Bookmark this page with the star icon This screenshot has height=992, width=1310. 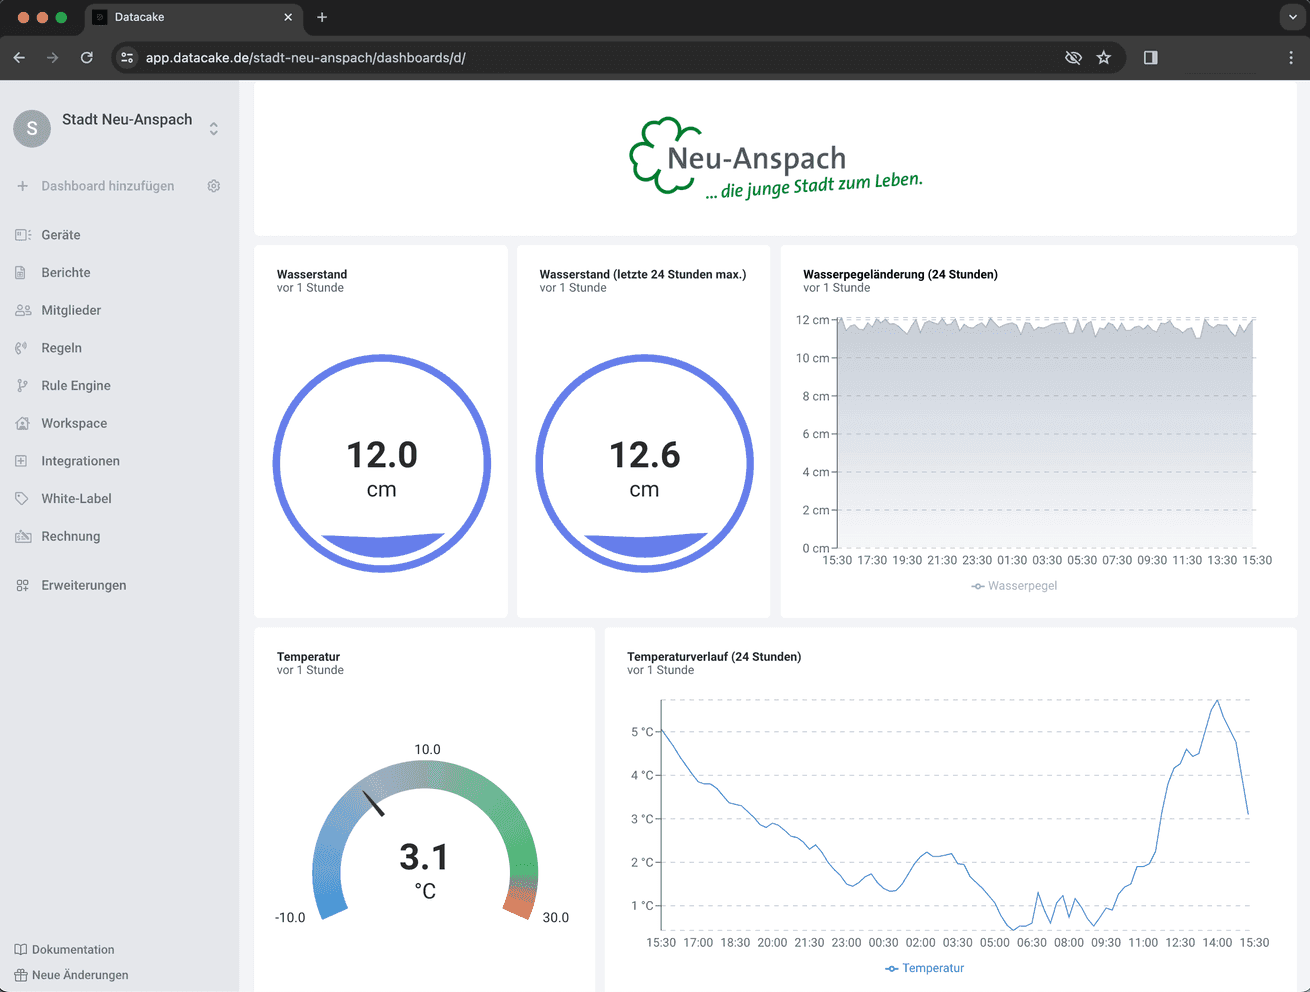[x=1104, y=58]
